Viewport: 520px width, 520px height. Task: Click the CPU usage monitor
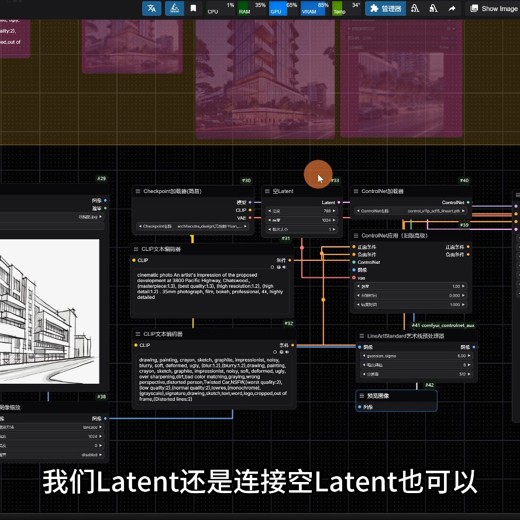pos(220,8)
